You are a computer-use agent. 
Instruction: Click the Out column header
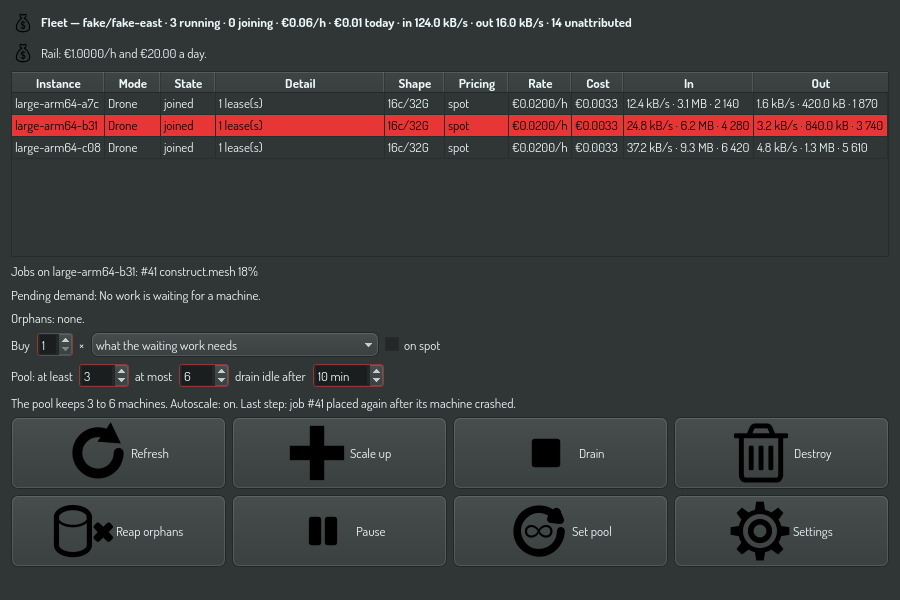click(x=821, y=83)
